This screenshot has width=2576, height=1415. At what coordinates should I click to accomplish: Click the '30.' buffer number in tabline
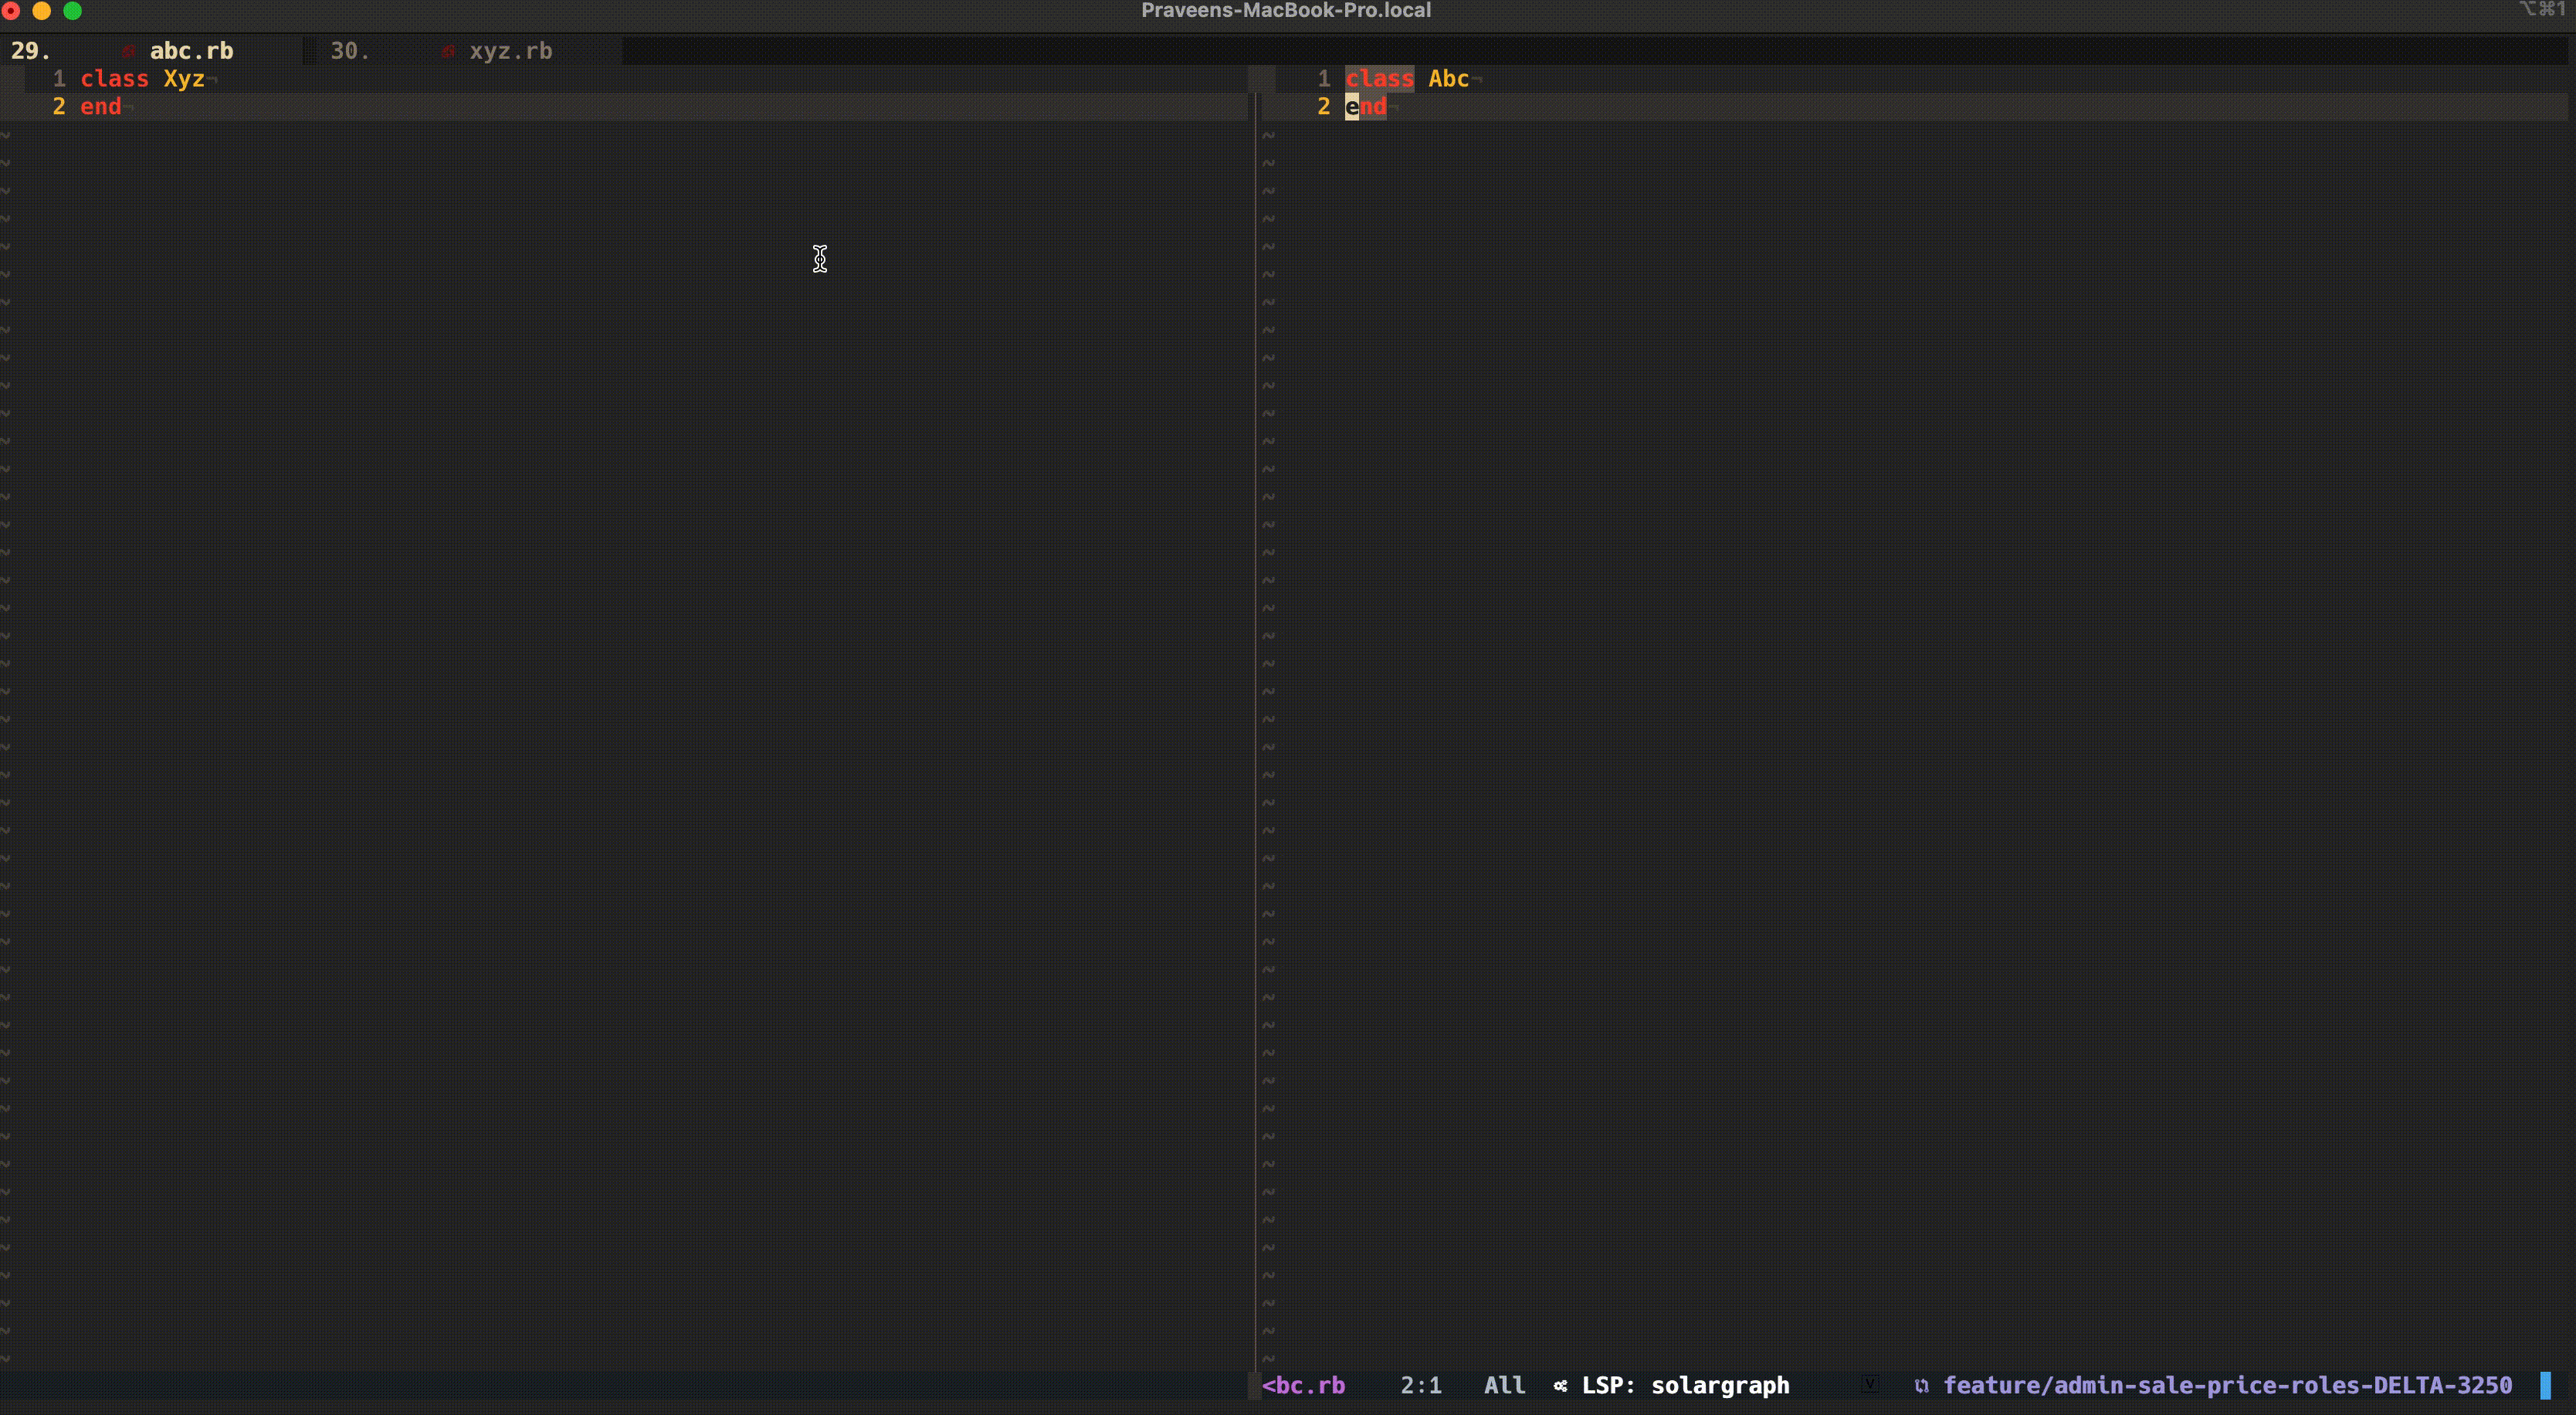point(350,51)
